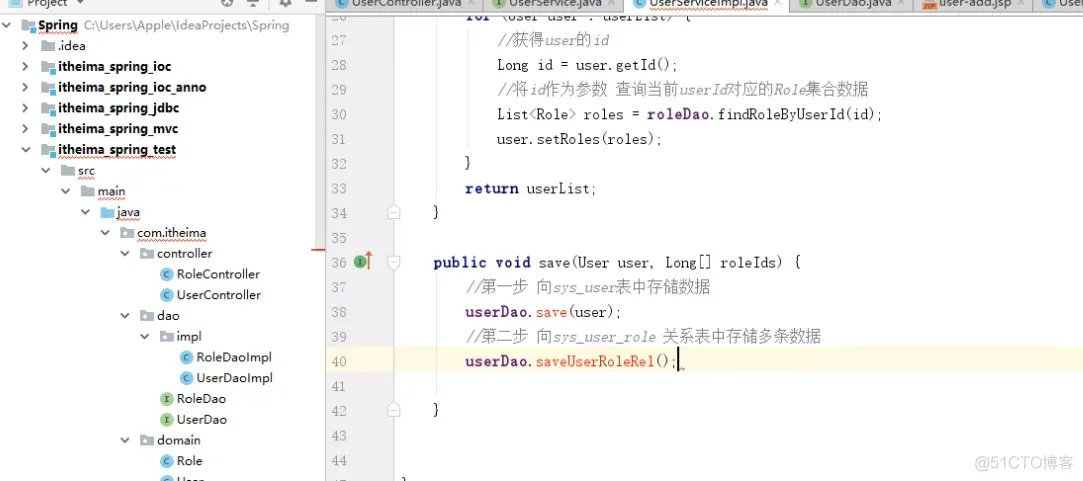
Task: Select the dao package label
Action: coord(168,316)
